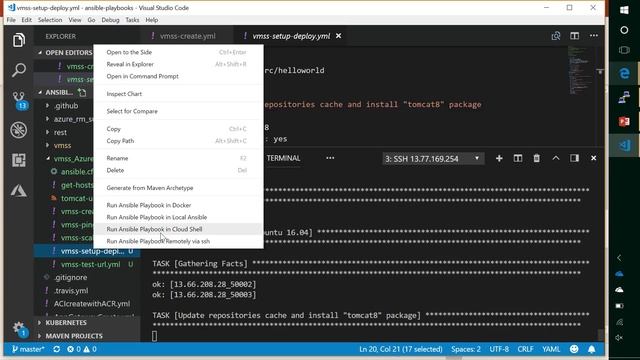
Task: Choose Generate from Maven Archetype
Action: (178, 188)
